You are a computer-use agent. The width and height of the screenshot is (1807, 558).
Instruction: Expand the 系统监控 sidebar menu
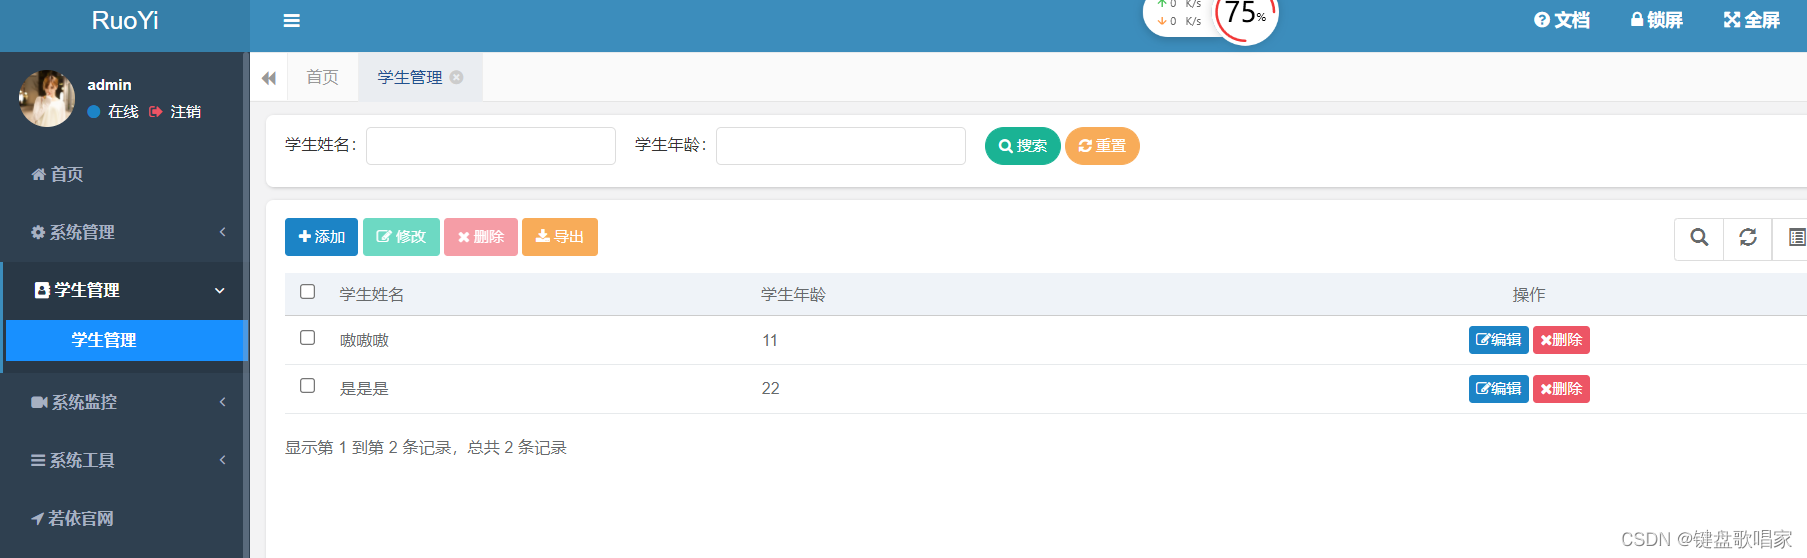pyautogui.click(x=122, y=402)
